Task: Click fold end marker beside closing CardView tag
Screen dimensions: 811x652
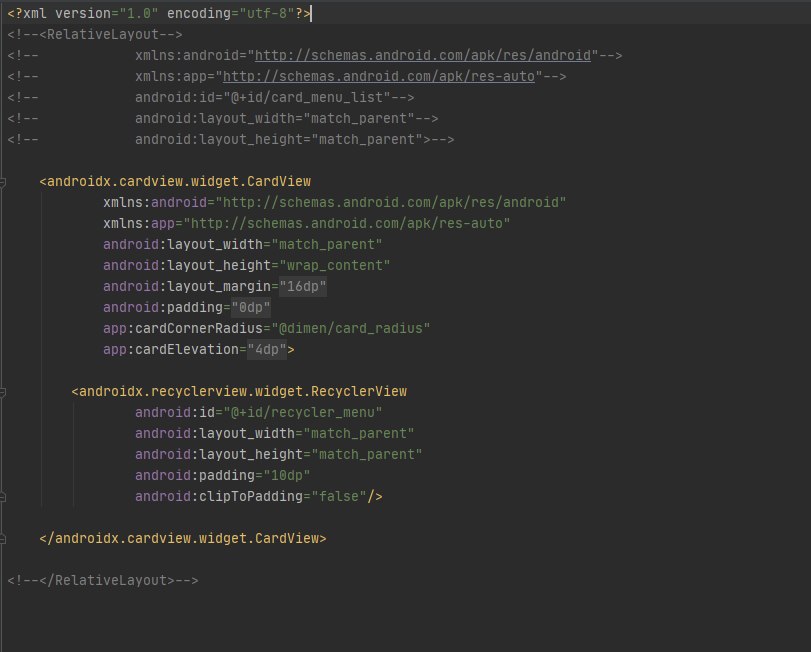Action: 3,539
